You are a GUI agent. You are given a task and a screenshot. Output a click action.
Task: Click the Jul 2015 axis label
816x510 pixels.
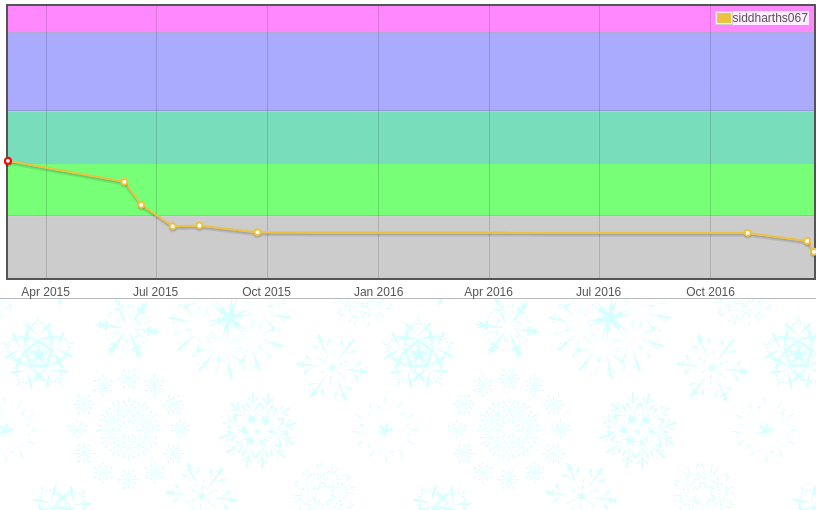click(x=156, y=292)
